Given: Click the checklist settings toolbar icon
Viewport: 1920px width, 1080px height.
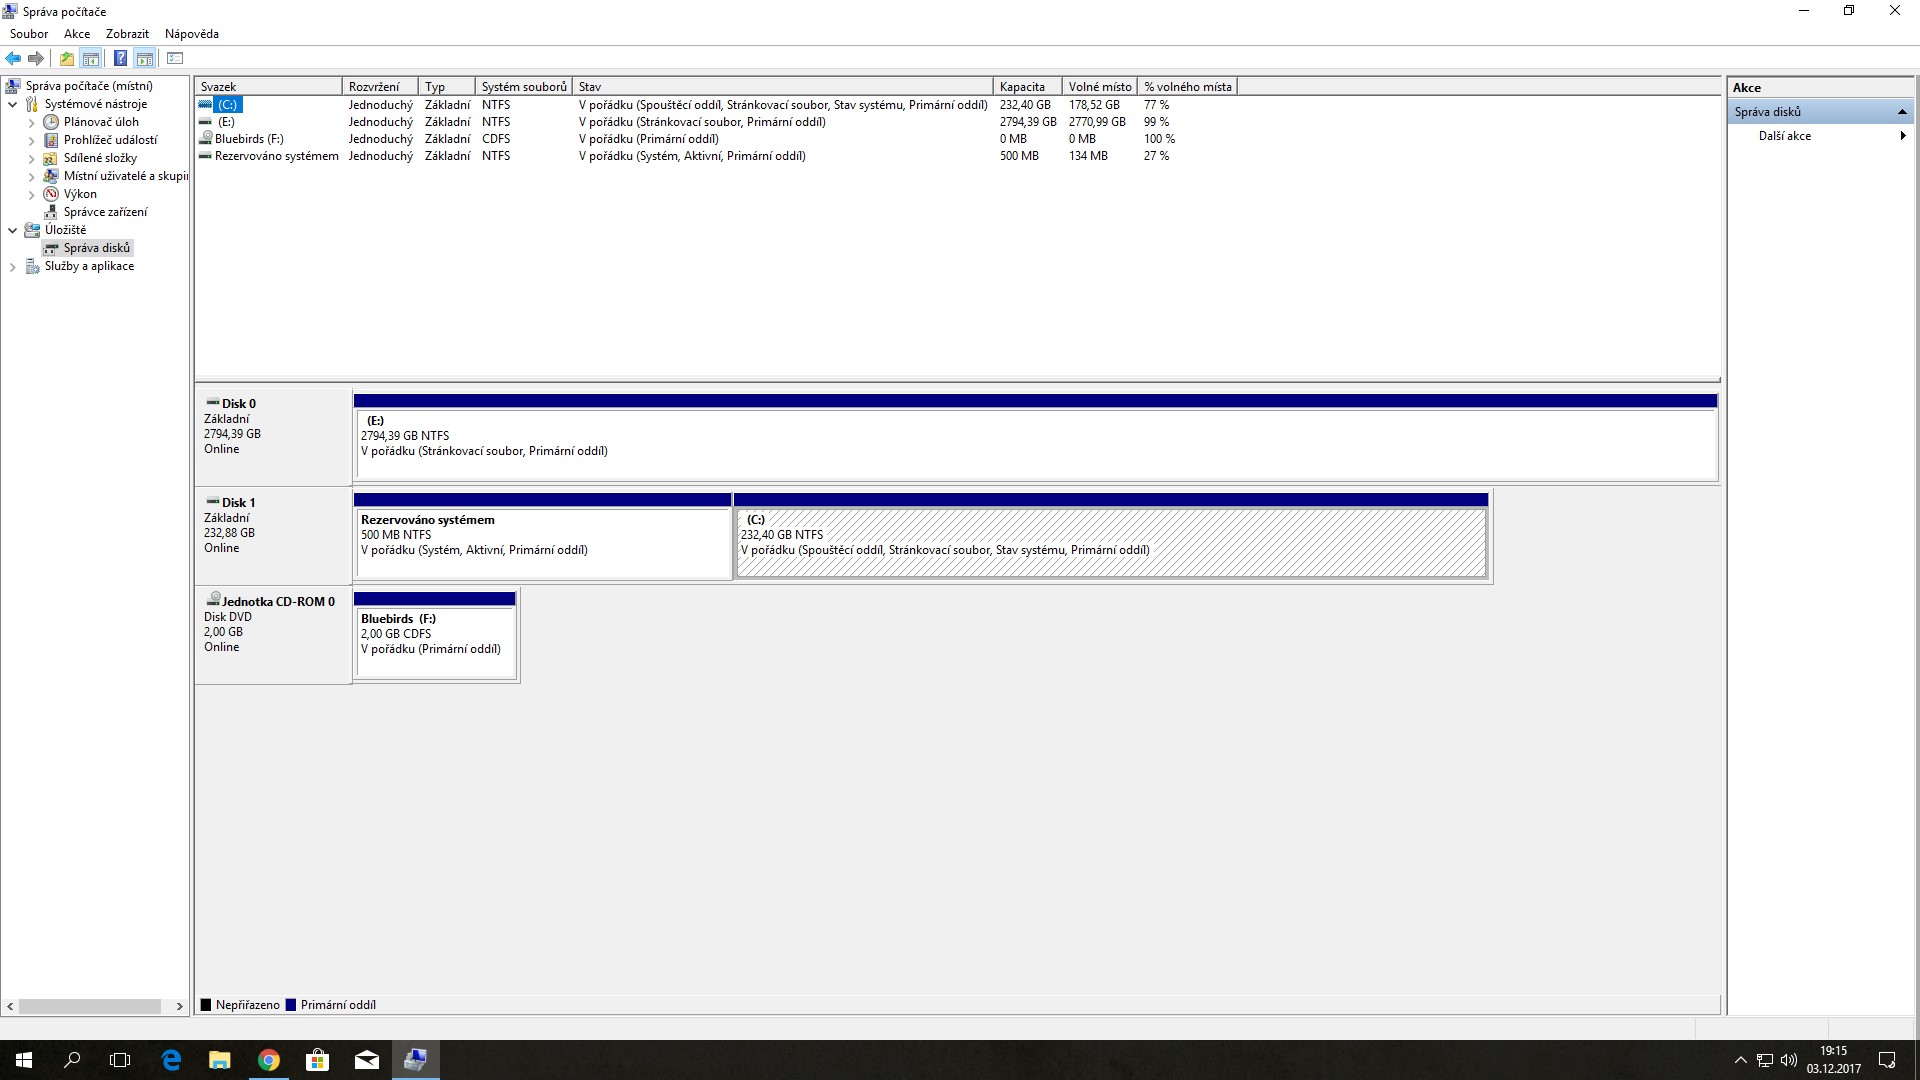Looking at the screenshot, I should click(x=175, y=59).
